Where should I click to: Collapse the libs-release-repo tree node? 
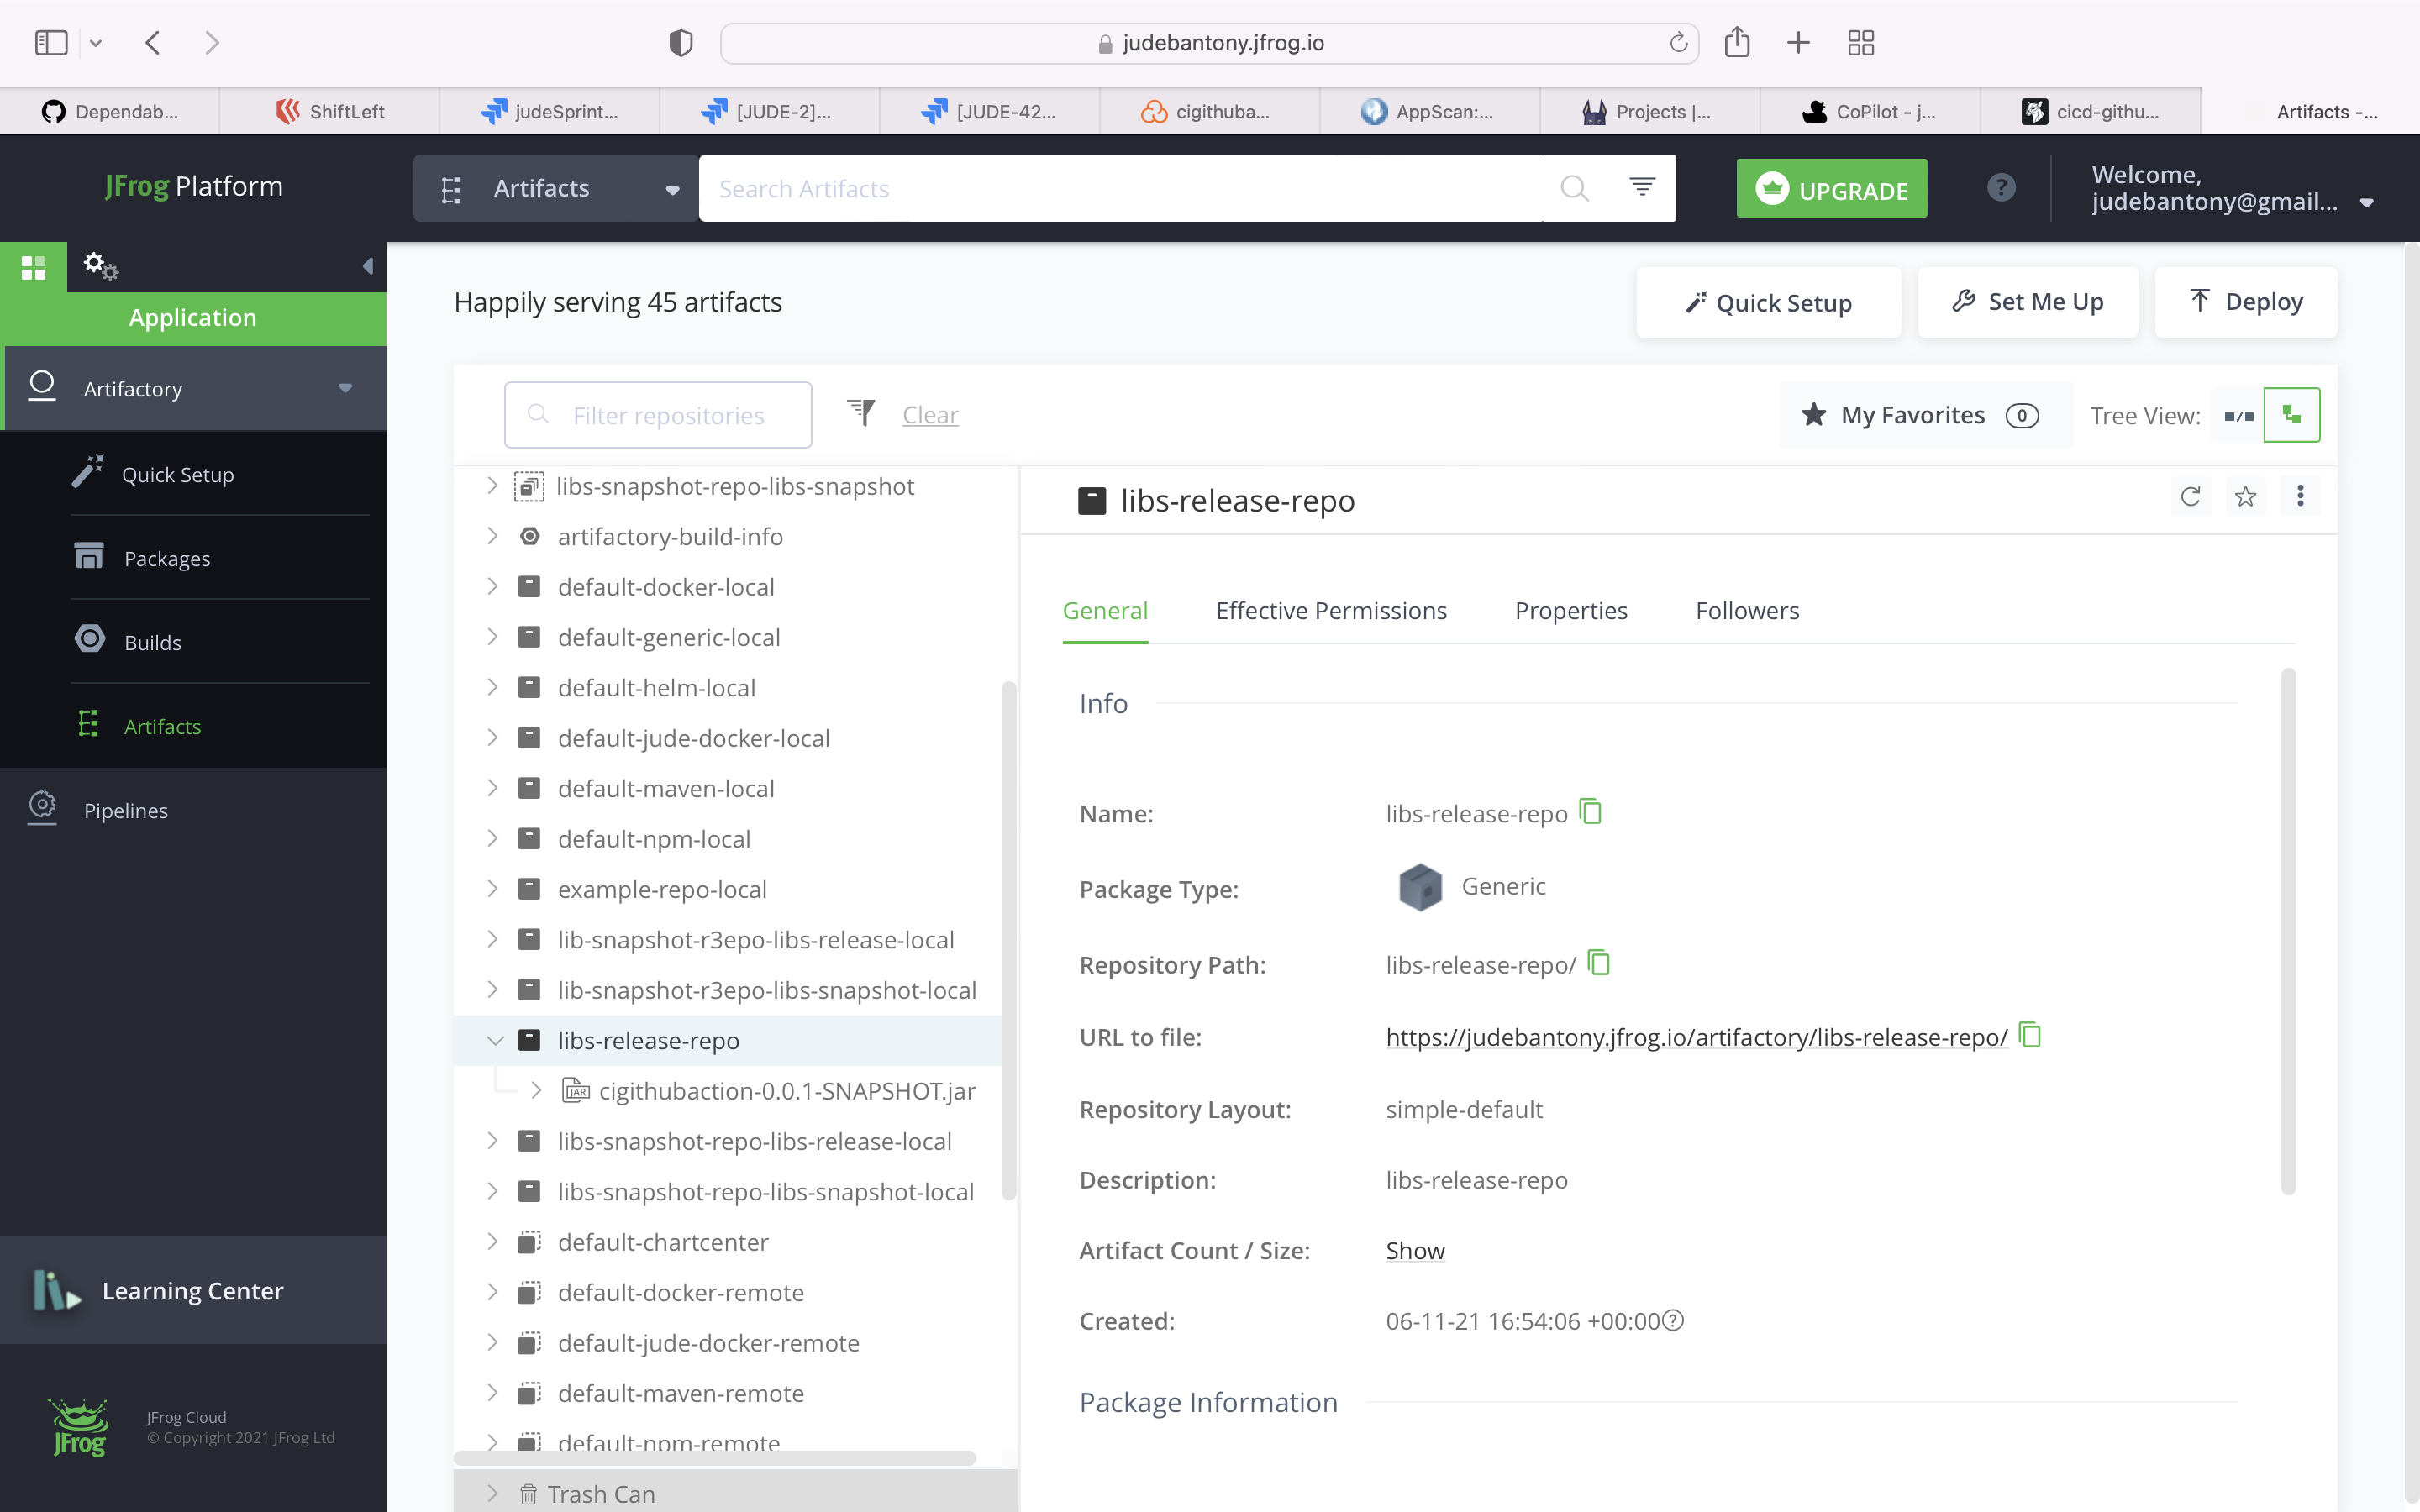(494, 1040)
